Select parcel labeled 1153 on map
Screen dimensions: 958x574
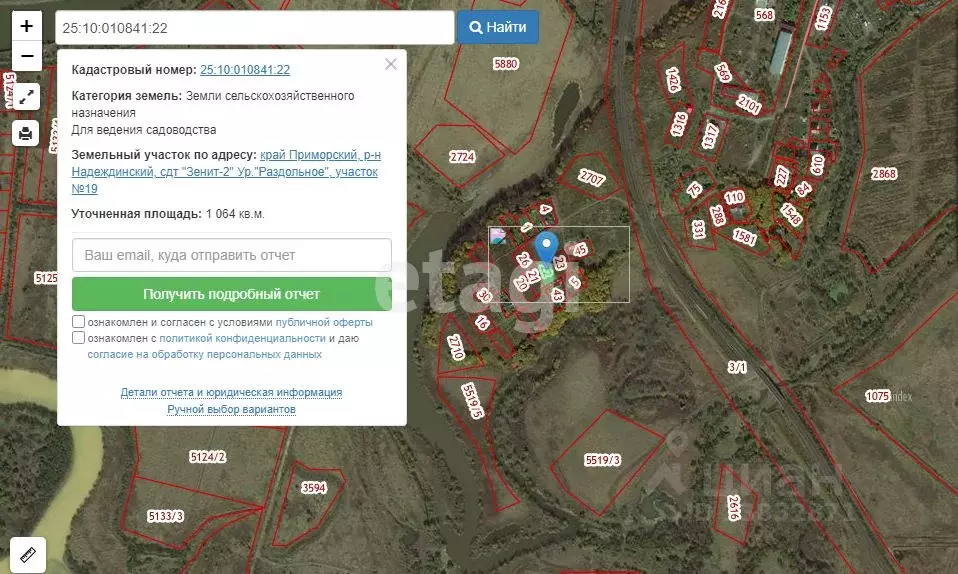pos(824,18)
